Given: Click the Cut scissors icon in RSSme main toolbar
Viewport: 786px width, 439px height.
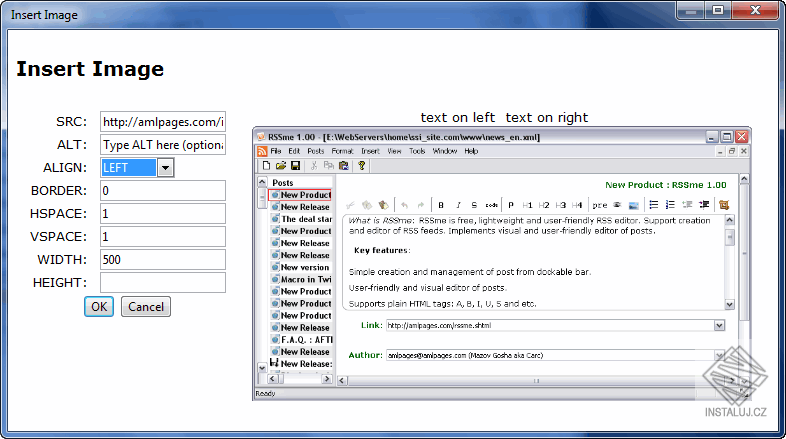Looking at the screenshot, I should tap(314, 165).
